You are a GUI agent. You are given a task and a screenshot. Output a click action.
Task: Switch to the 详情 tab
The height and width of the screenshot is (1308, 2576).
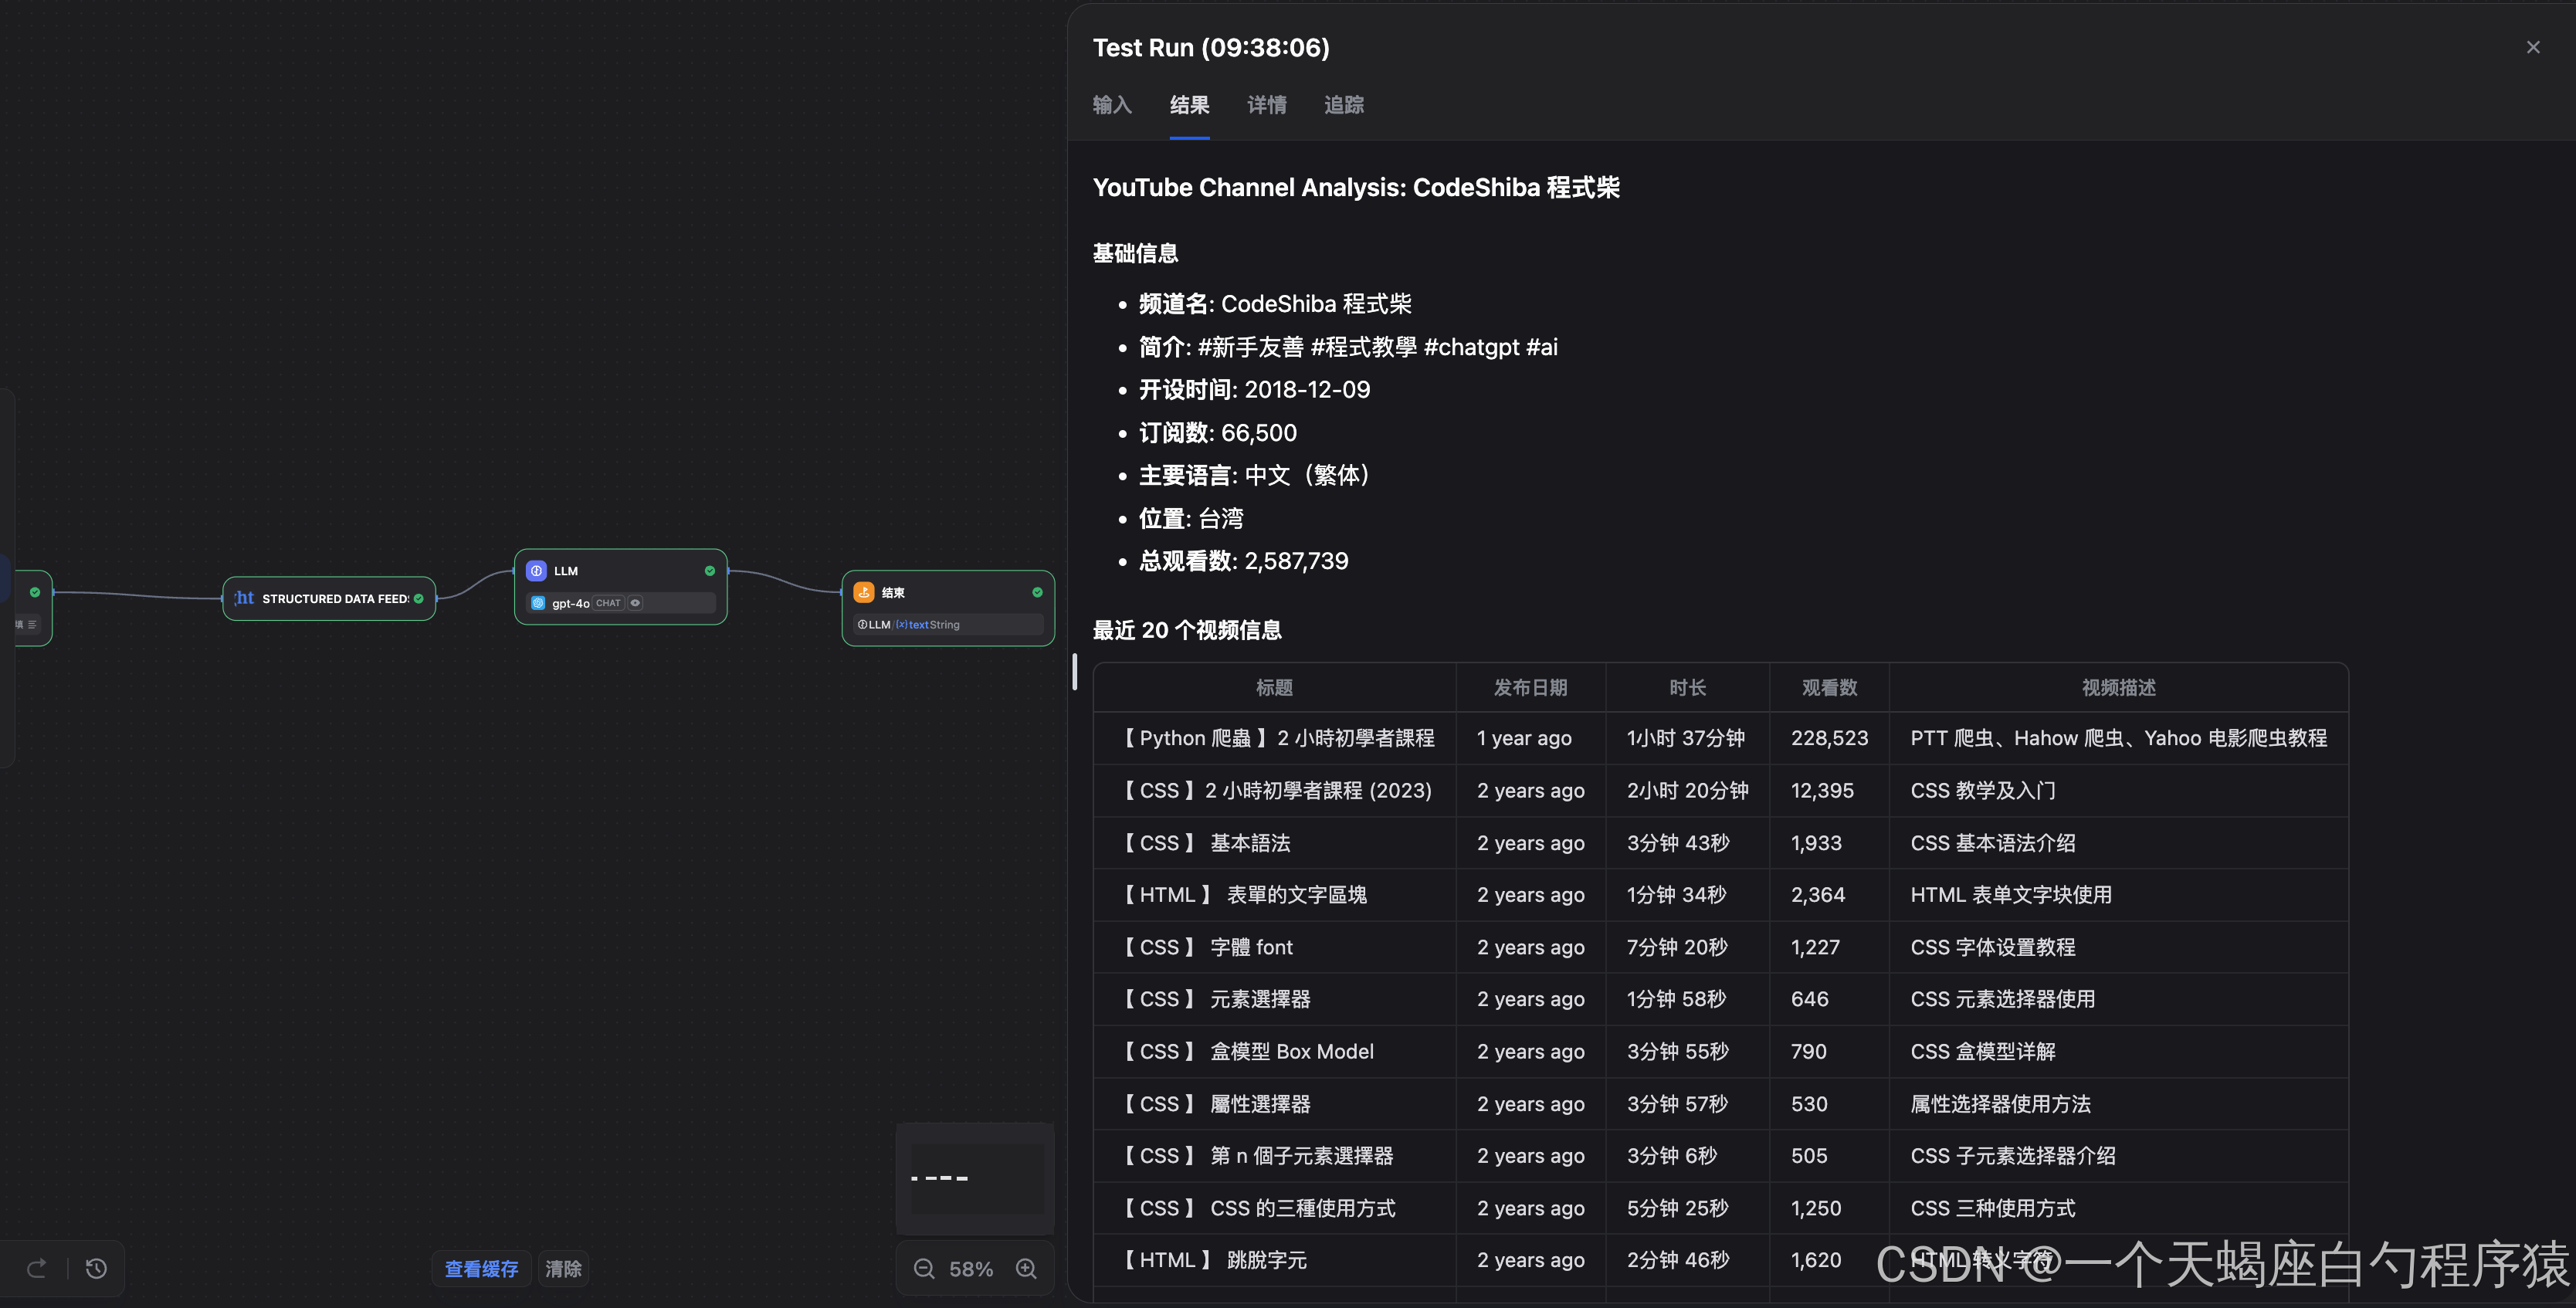(x=1267, y=105)
